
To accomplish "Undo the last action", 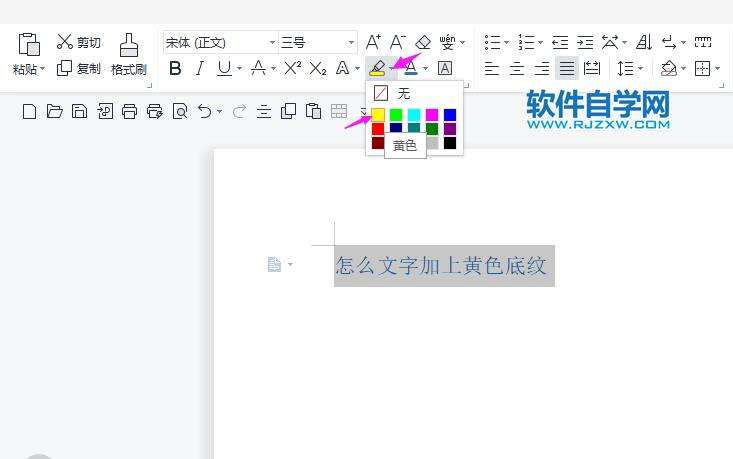I will point(204,111).
